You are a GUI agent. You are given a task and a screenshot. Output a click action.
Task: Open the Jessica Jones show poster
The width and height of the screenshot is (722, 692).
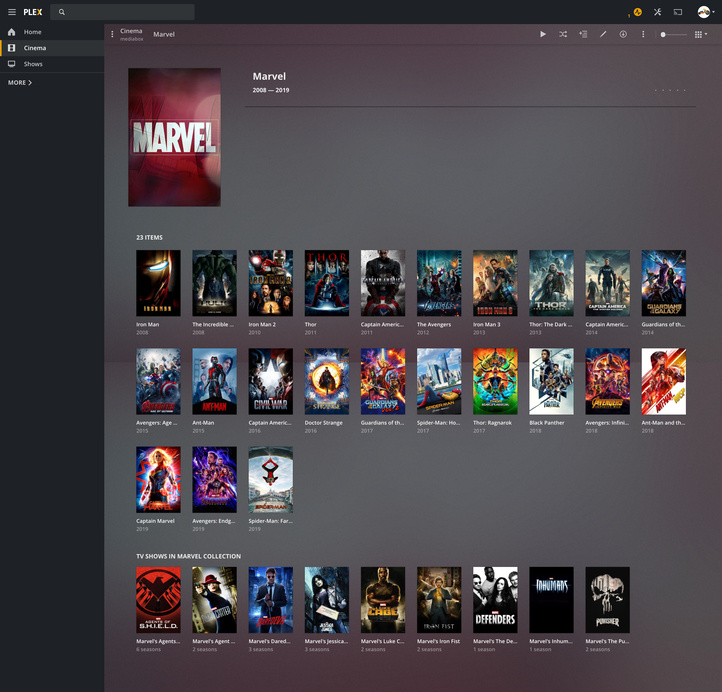coord(326,599)
